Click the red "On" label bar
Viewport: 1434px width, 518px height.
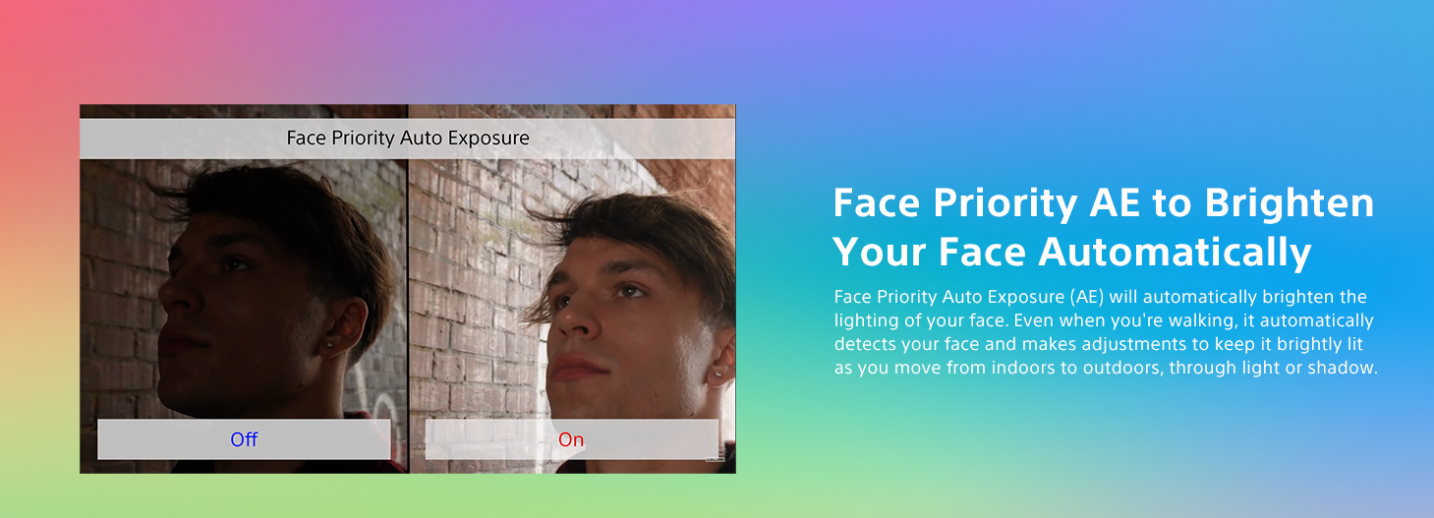click(x=571, y=439)
